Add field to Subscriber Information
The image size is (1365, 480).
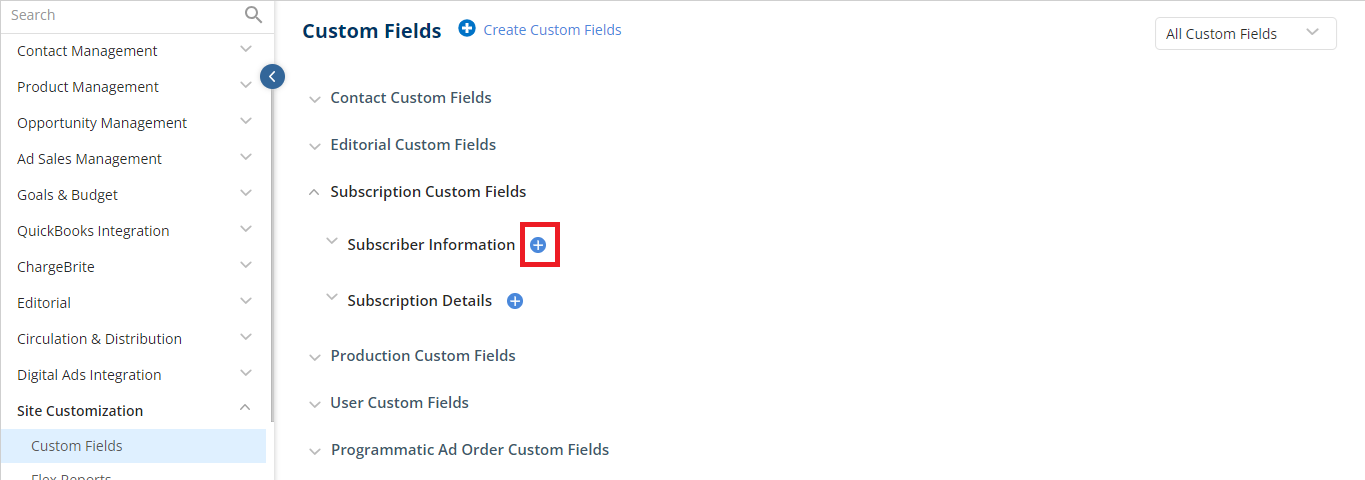point(538,245)
